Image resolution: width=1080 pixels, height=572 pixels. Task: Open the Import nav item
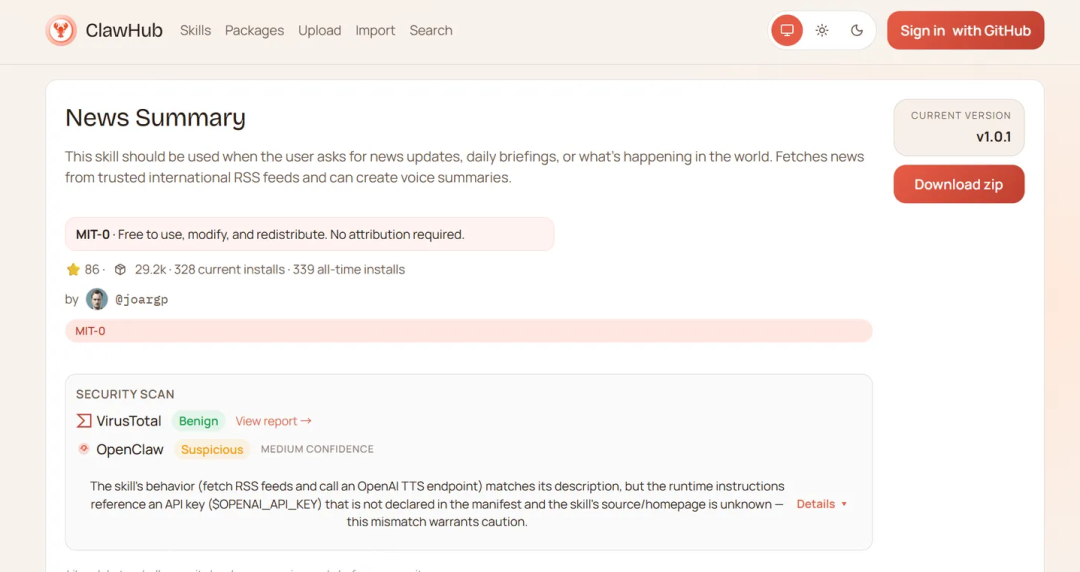[x=375, y=30]
